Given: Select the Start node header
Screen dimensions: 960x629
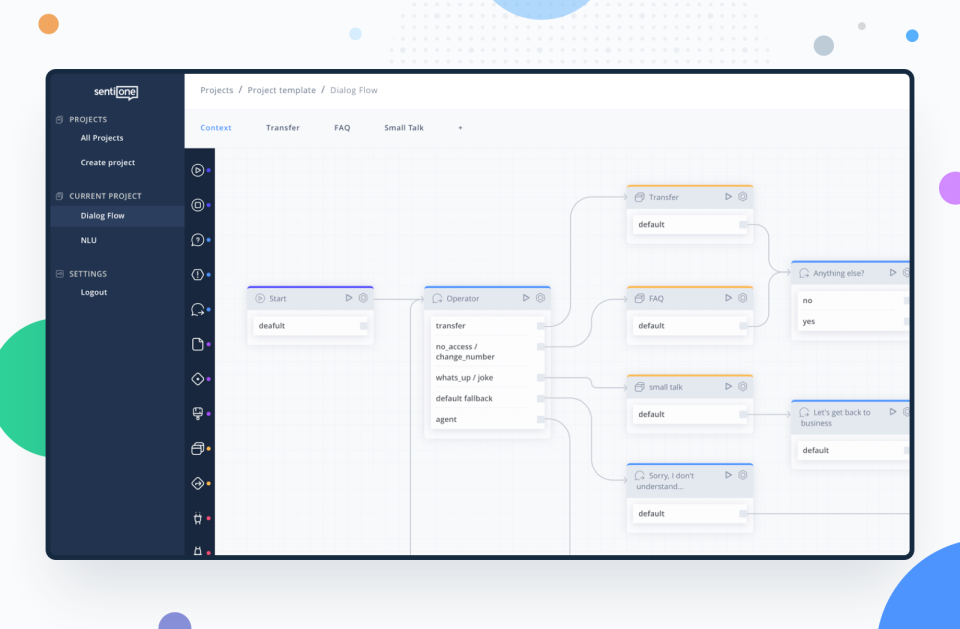Looking at the screenshot, I should point(310,298).
